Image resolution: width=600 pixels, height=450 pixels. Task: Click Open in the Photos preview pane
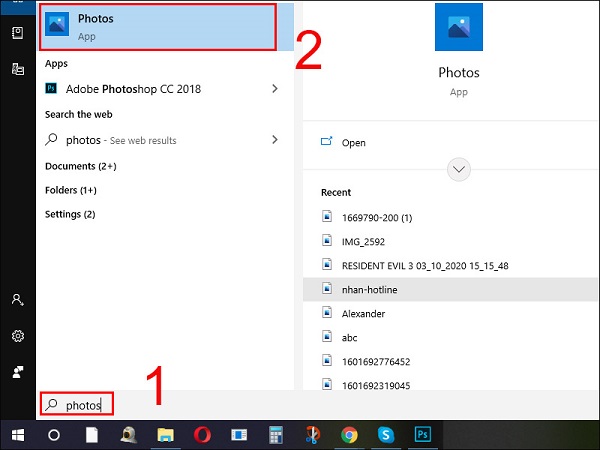tap(353, 143)
